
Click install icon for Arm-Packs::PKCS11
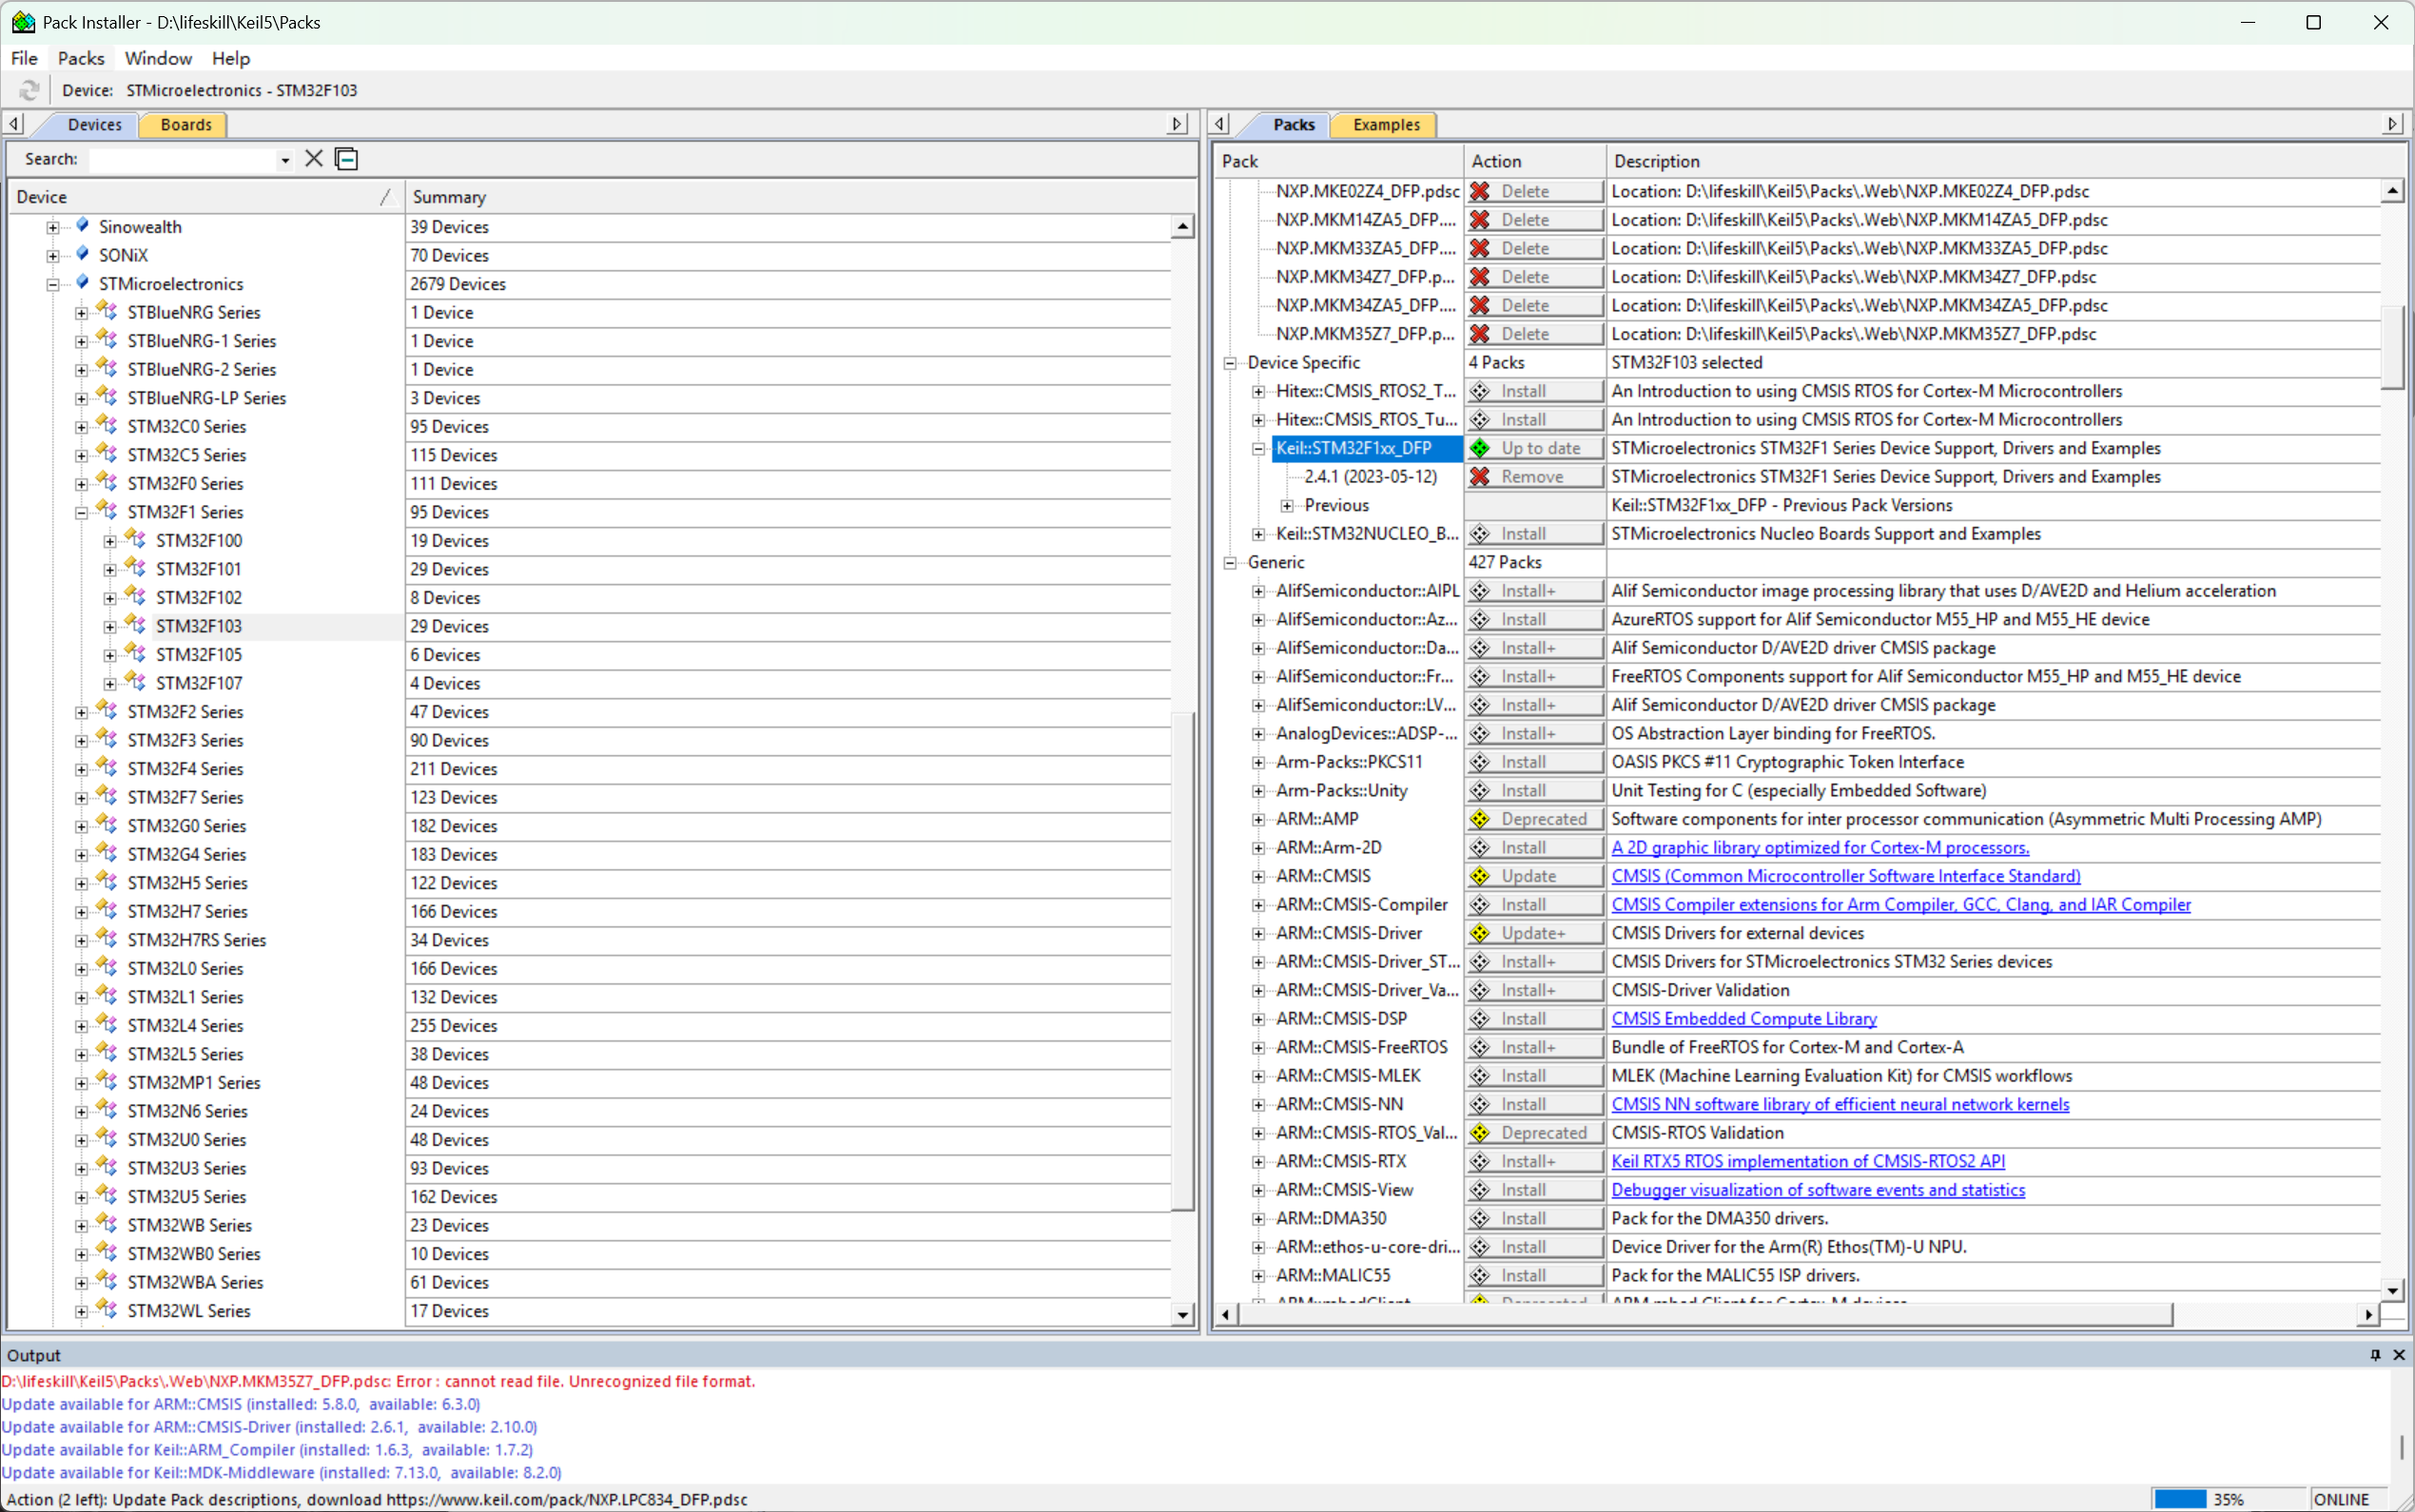pos(1480,762)
